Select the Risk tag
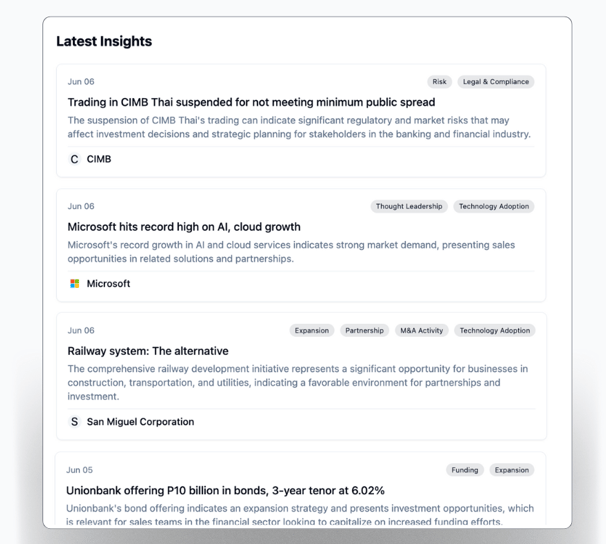606x544 pixels. coord(439,82)
